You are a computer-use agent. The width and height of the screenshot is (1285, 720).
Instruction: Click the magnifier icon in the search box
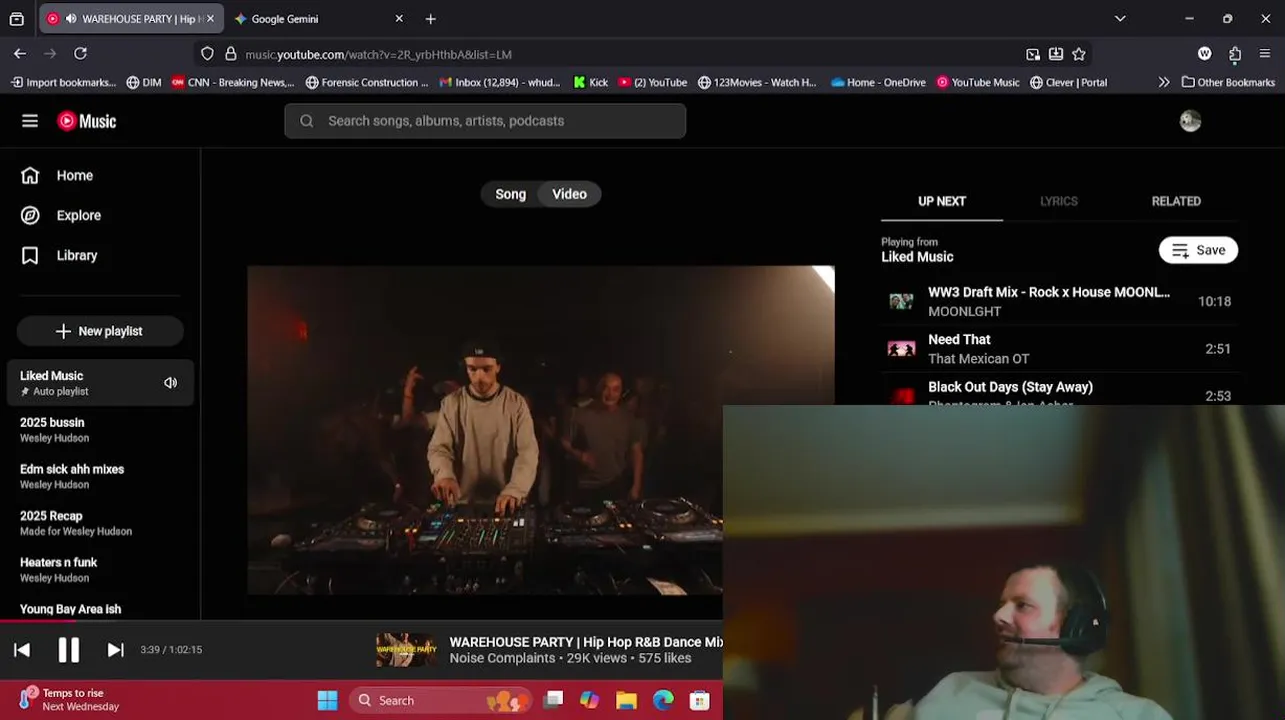point(307,121)
